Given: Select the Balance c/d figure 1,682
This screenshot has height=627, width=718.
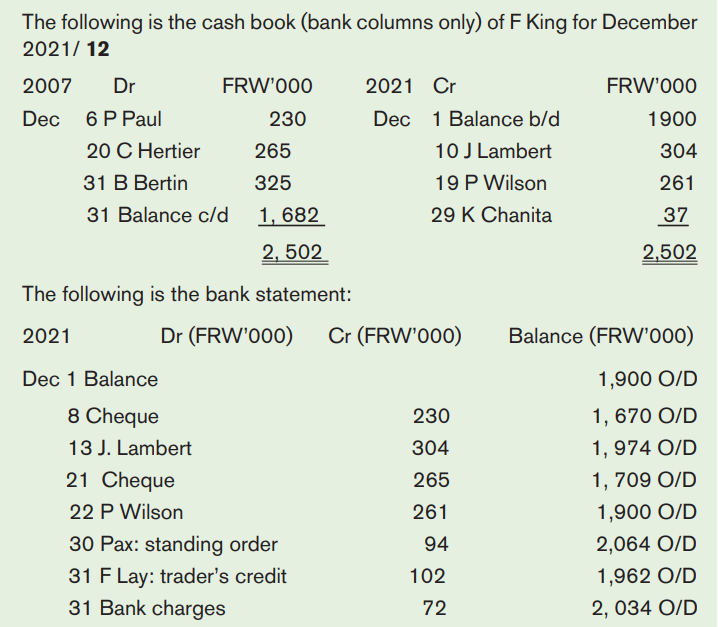Looking at the screenshot, I should [x=289, y=215].
